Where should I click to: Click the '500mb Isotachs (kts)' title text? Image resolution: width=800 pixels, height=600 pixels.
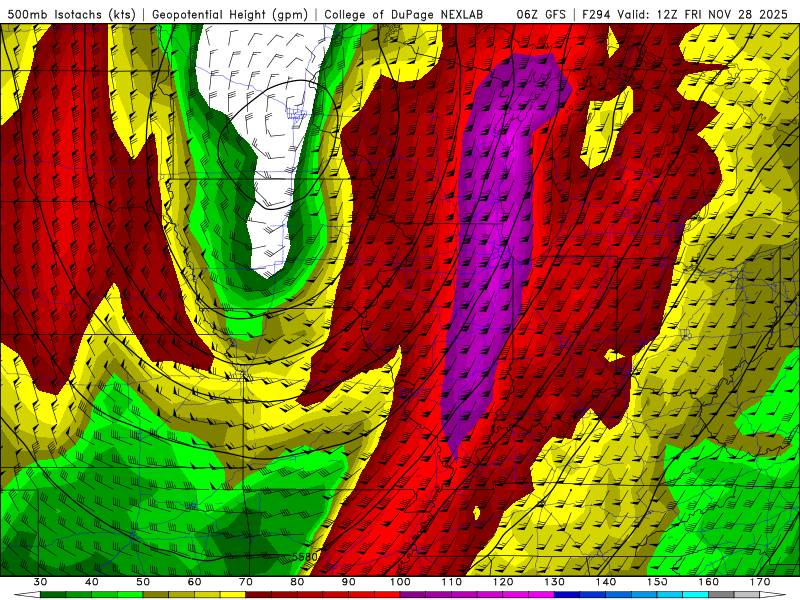click(x=71, y=14)
